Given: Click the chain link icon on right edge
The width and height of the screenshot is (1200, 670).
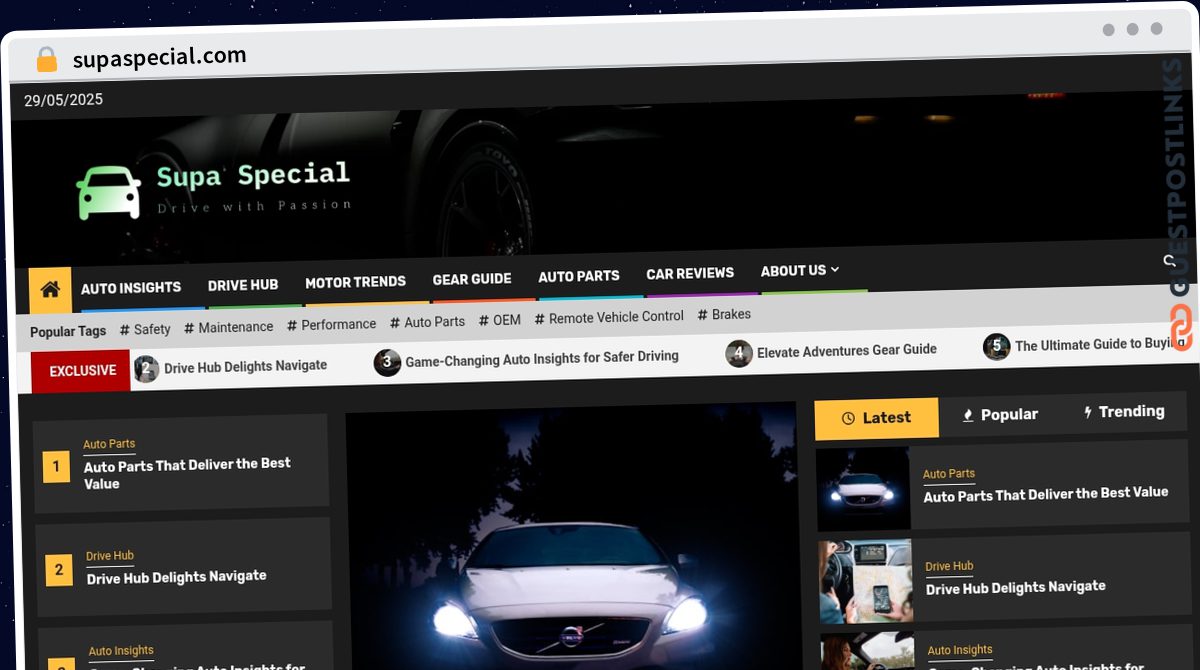Looking at the screenshot, I should (x=1181, y=327).
